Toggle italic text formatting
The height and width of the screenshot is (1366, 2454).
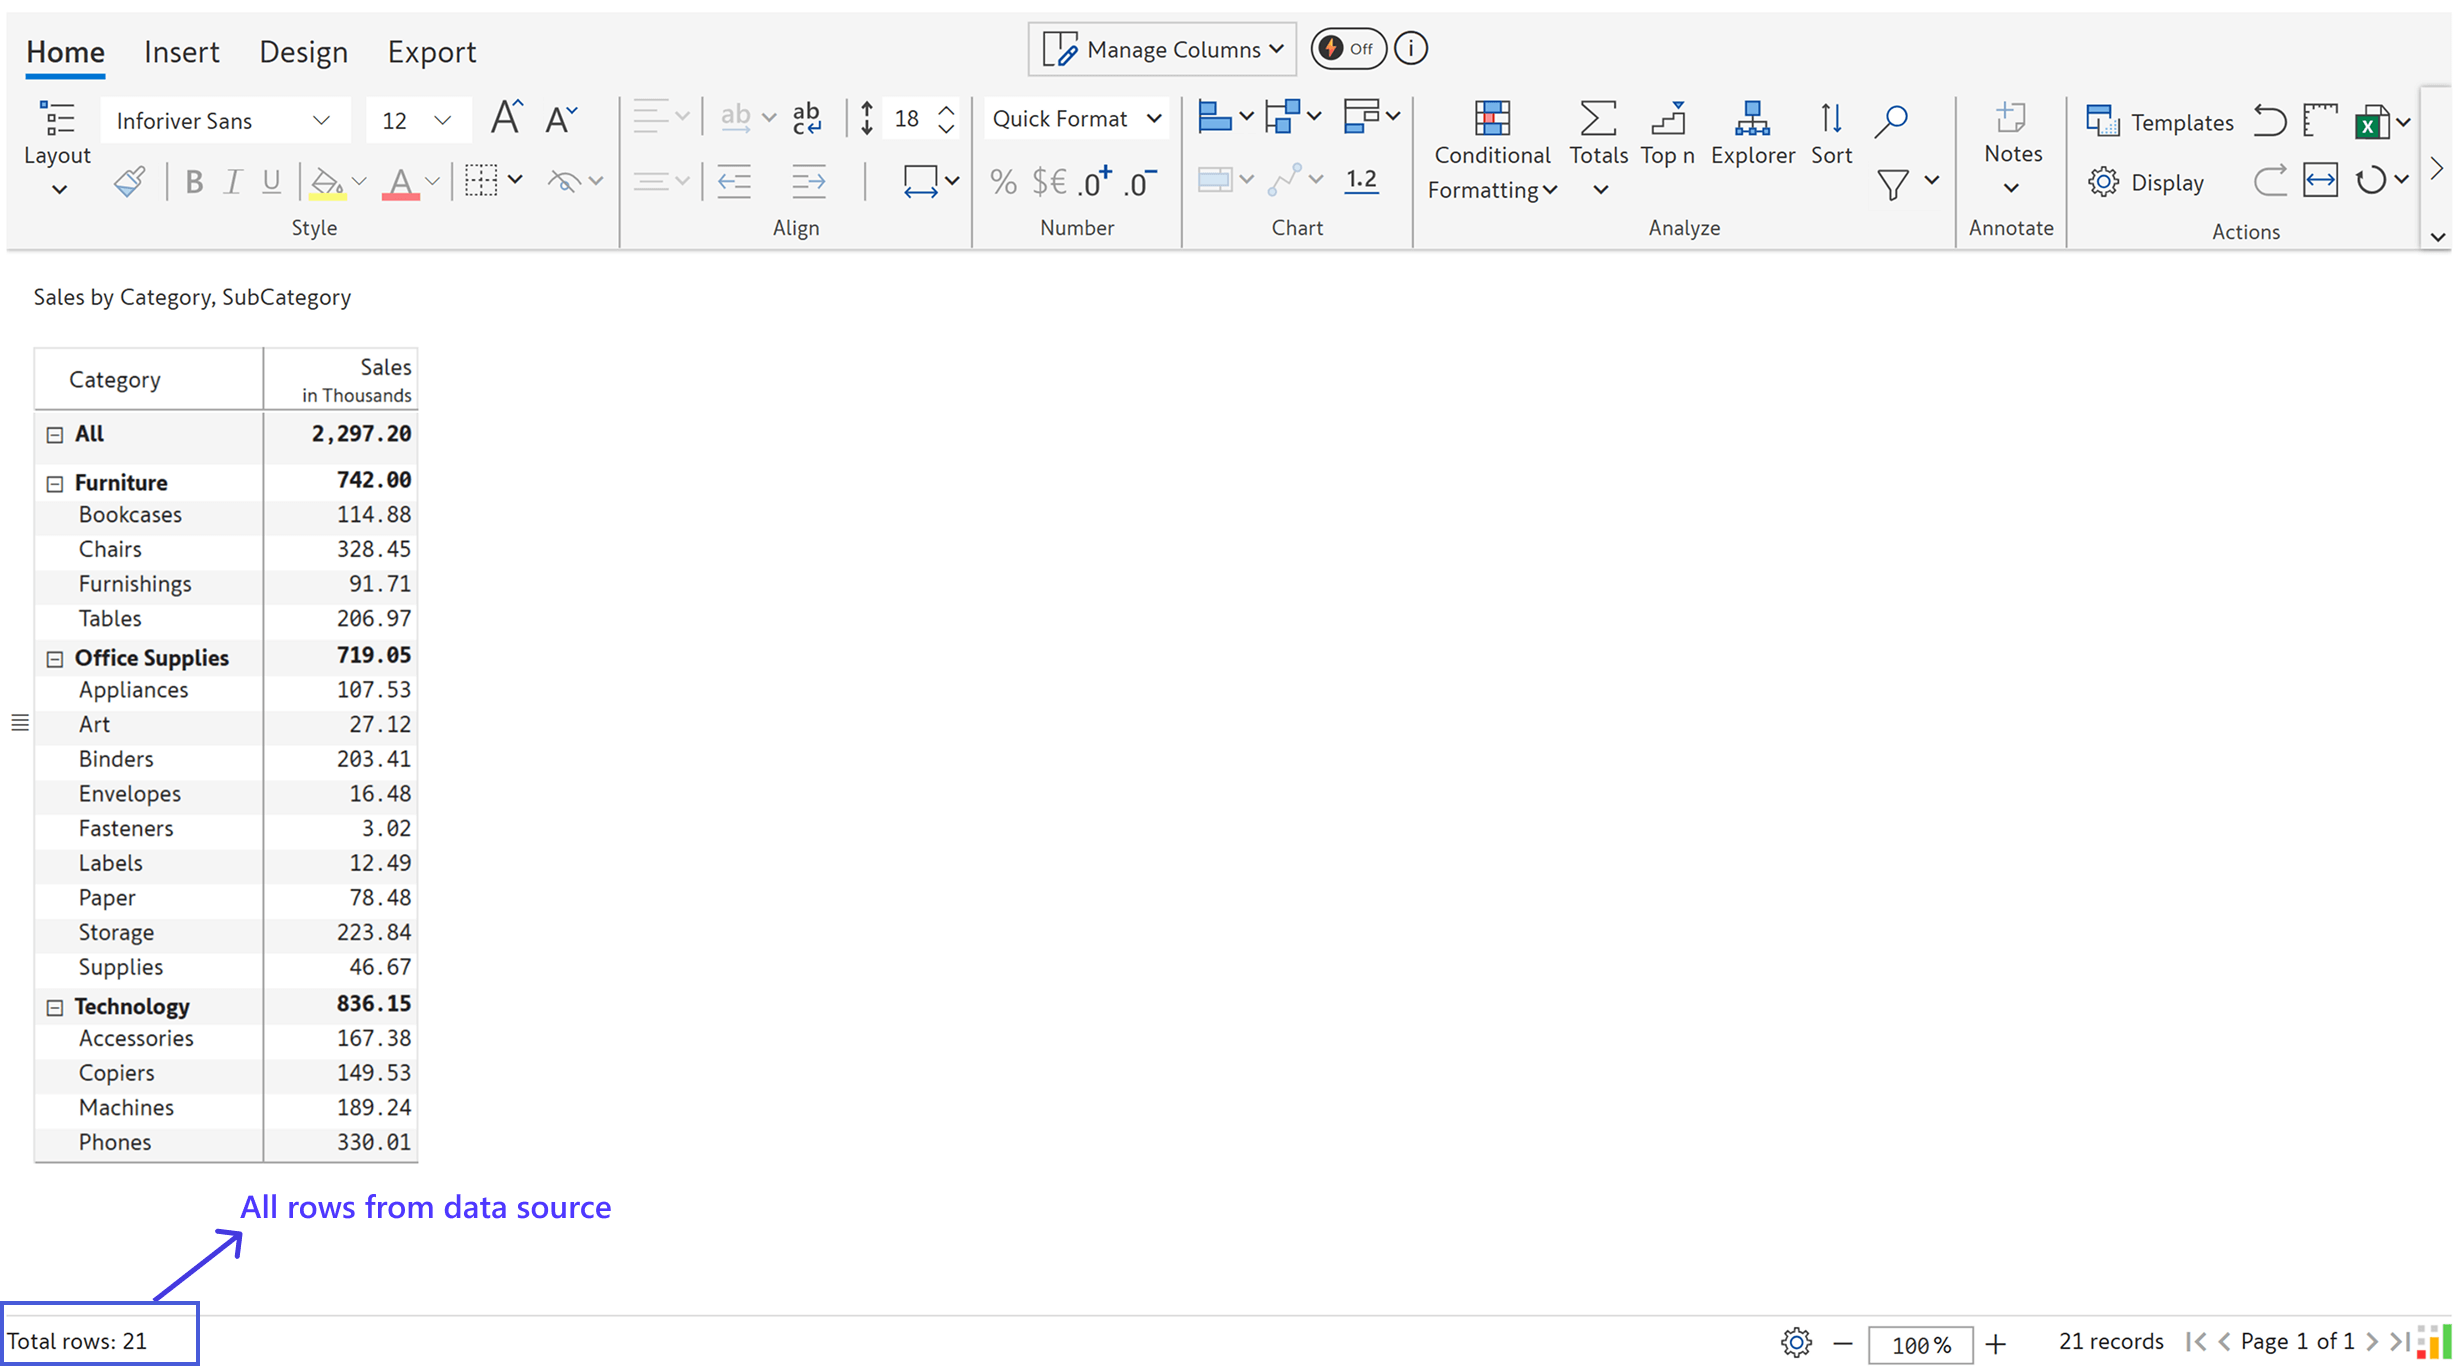[x=232, y=182]
